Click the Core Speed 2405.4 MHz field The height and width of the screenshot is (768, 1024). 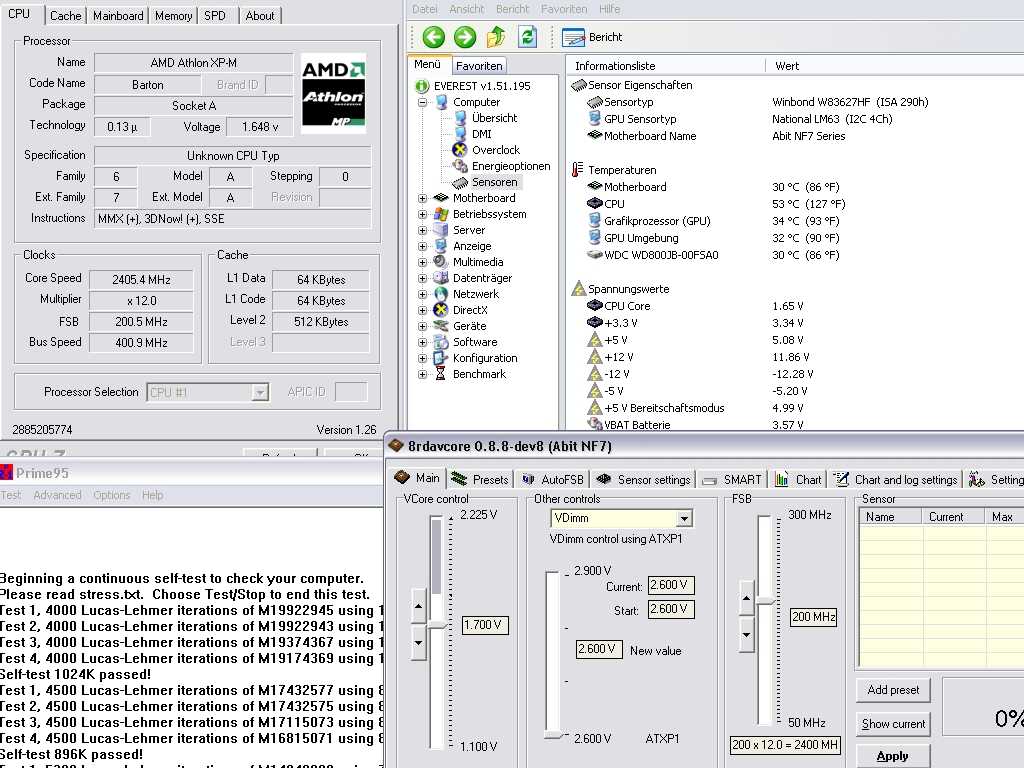click(141, 280)
